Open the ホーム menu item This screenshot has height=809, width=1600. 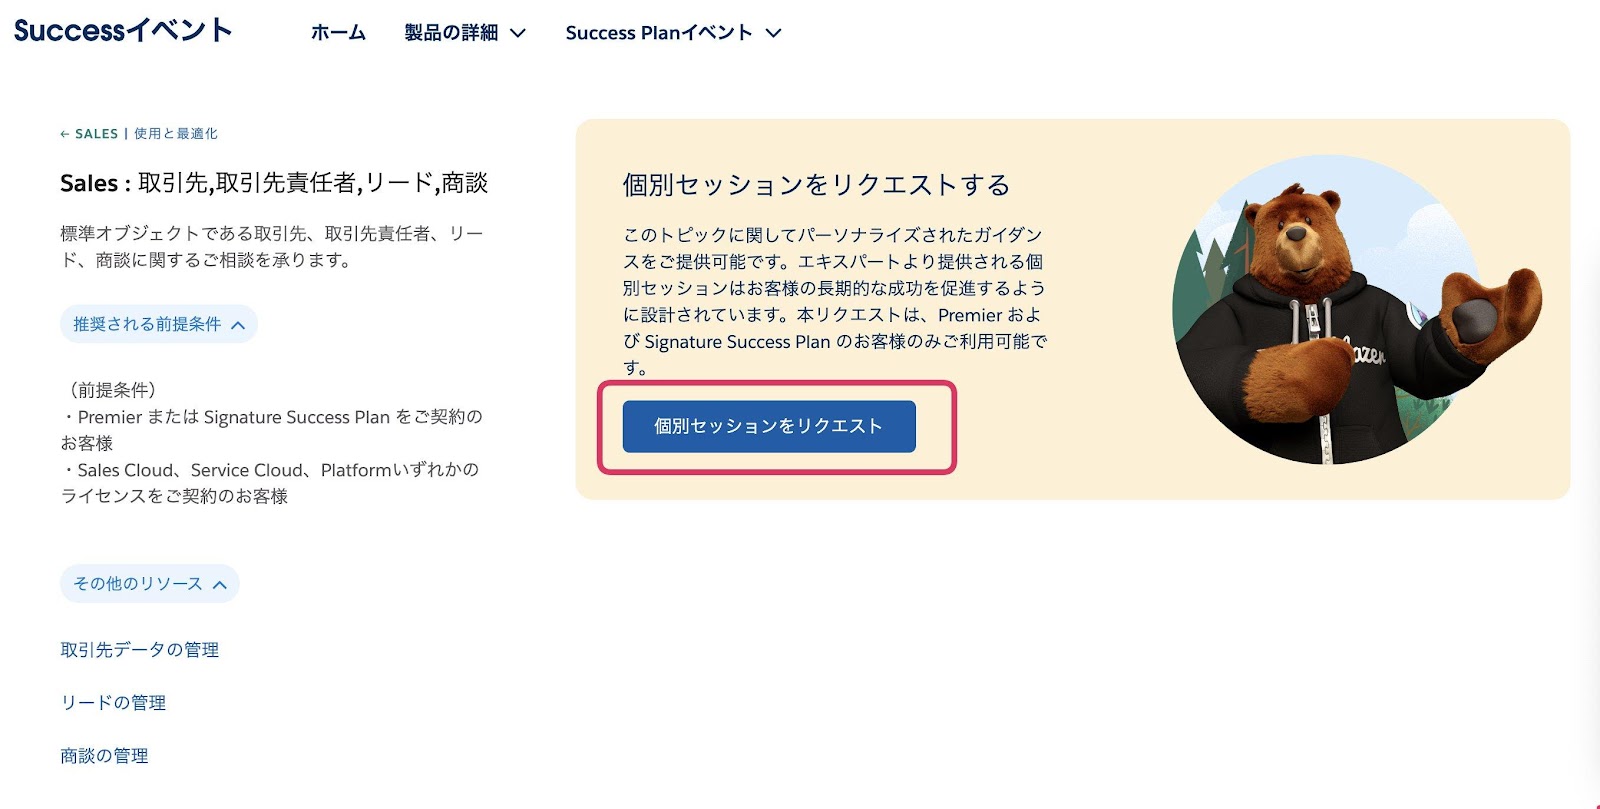click(338, 33)
